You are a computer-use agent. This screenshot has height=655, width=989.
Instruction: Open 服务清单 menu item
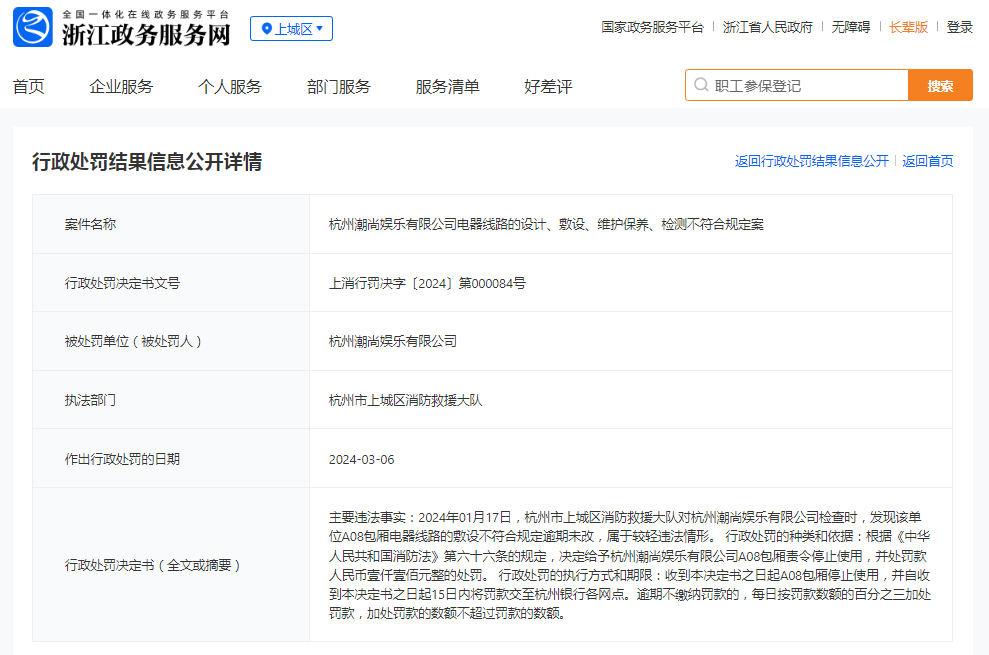[x=447, y=86]
